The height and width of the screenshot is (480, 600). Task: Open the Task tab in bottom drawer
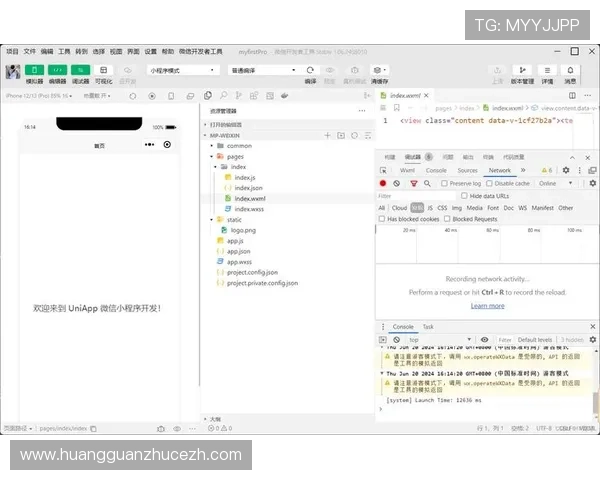428,327
